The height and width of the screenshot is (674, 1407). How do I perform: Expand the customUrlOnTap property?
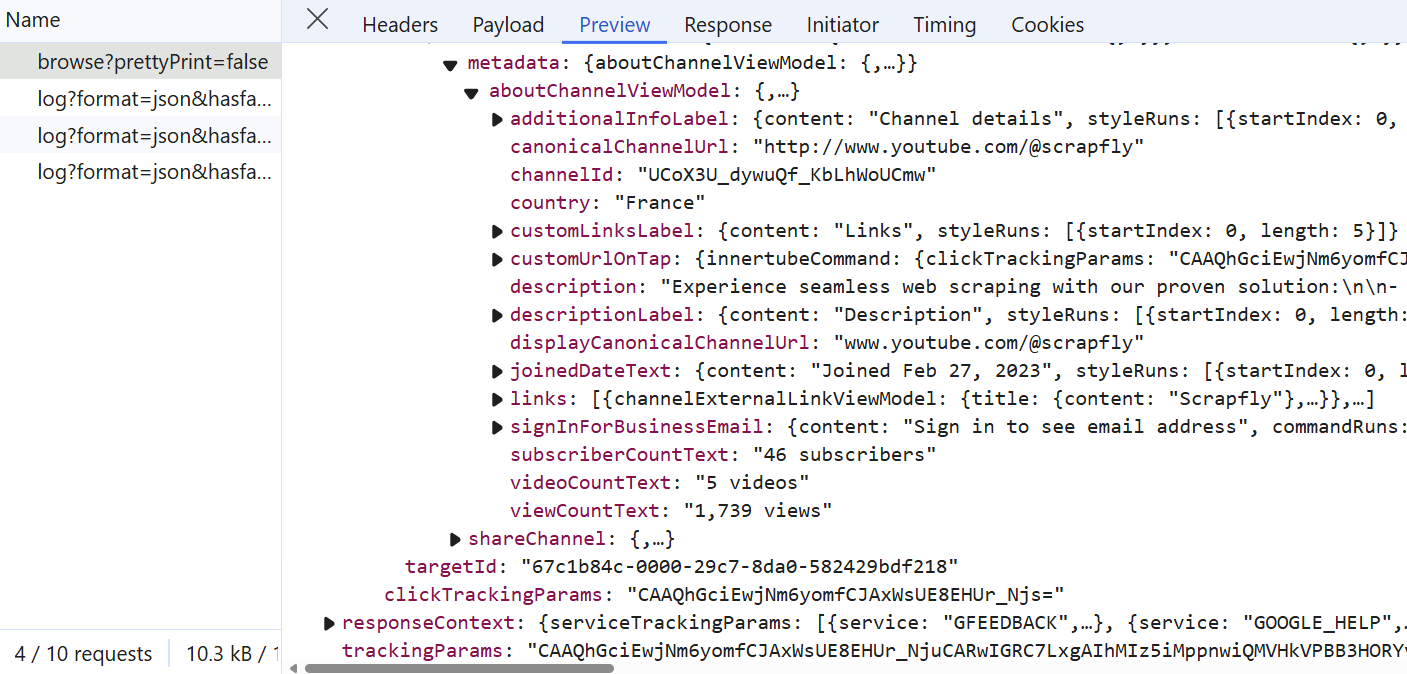(x=497, y=260)
